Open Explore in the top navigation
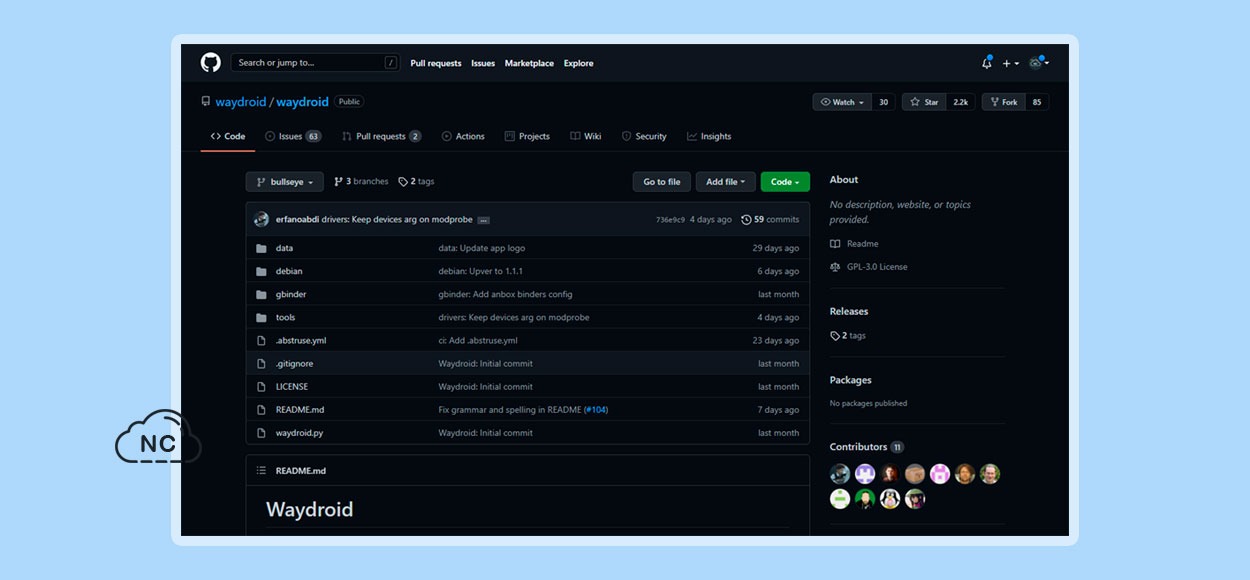Viewport: 1250px width, 580px height. pyautogui.click(x=579, y=63)
